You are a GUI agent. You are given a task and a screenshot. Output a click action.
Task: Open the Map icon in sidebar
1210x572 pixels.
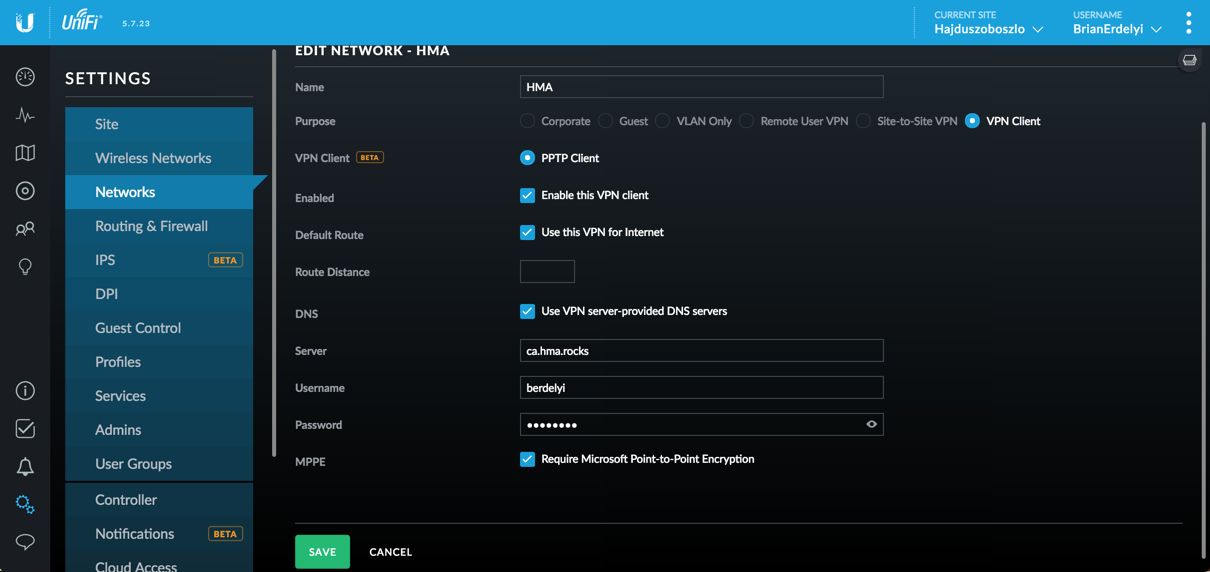point(25,153)
